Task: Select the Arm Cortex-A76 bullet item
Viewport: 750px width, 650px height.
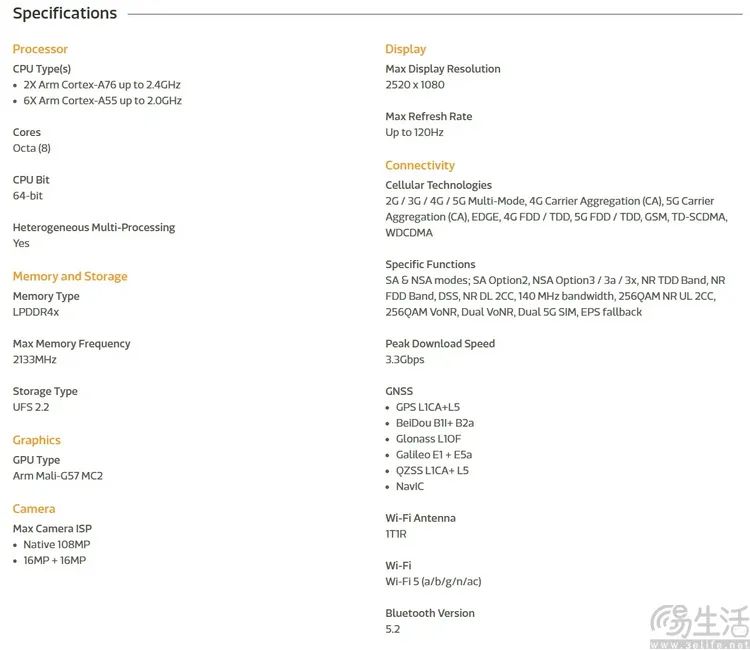Action: pyautogui.click(x=102, y=85)
